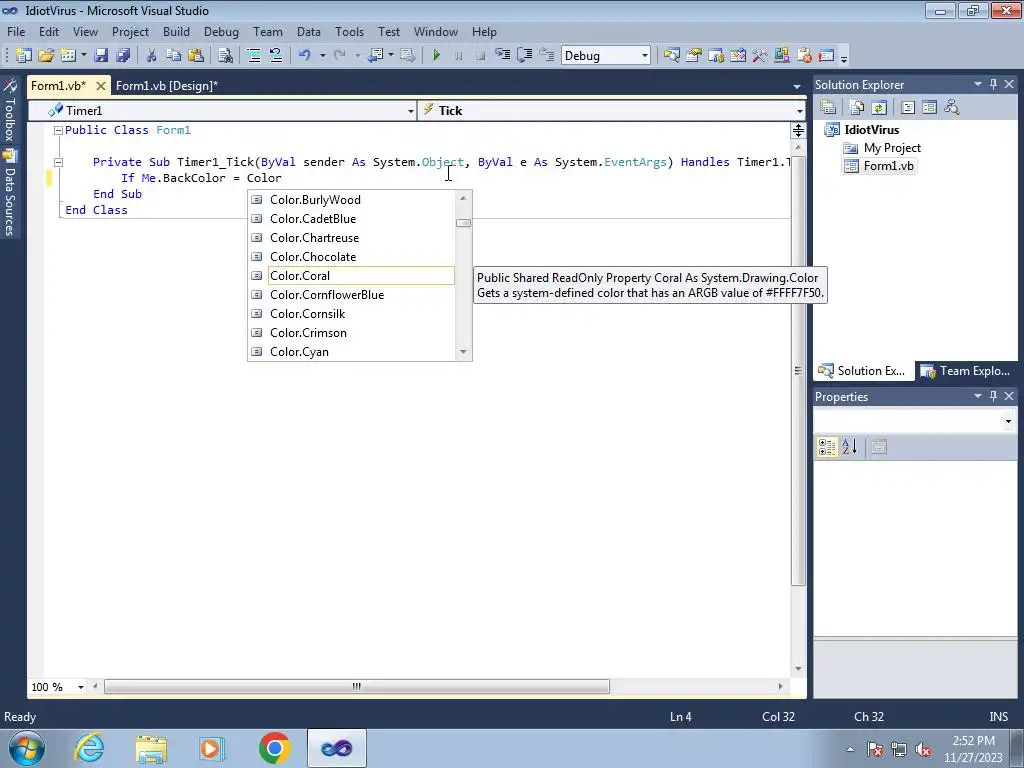1024x768 pixels.
Task: Open Toolbox via wrench-hammer toolbar icon
Action: pyautogui.click(x=760, y=56)
